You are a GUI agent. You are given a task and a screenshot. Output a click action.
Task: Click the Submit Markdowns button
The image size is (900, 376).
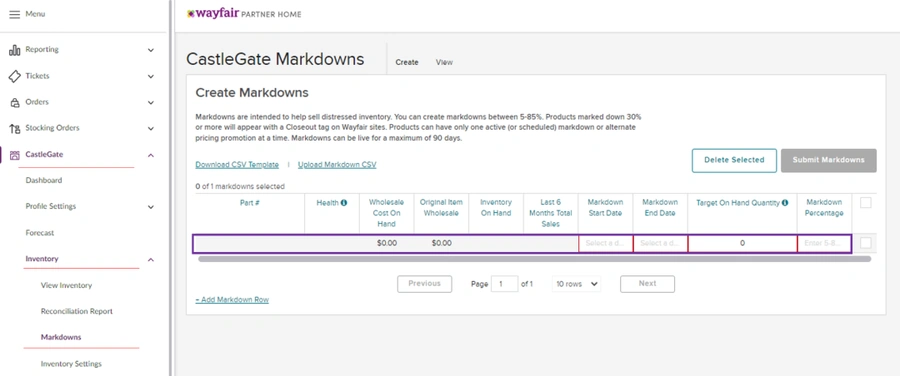click(828, 161)
